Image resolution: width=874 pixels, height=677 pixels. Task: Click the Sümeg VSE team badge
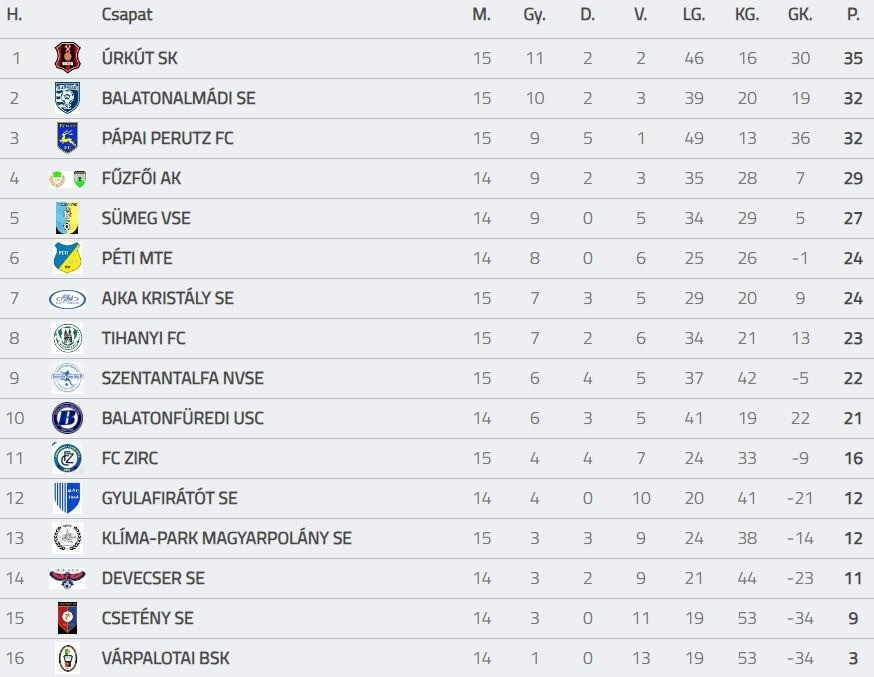pos(67,218)
